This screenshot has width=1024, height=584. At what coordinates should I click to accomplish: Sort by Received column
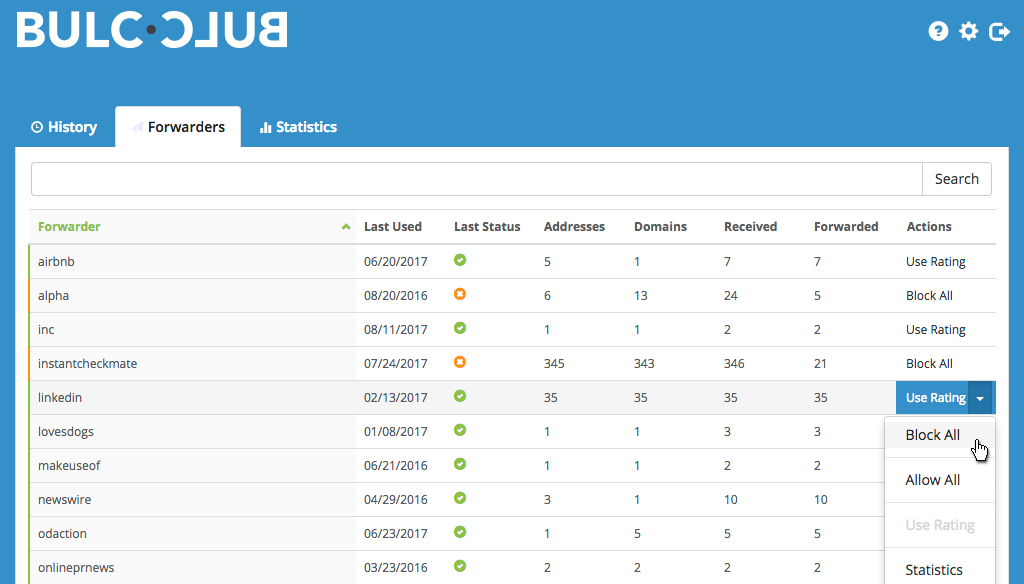pyautogui.click(x=750, y=227)
